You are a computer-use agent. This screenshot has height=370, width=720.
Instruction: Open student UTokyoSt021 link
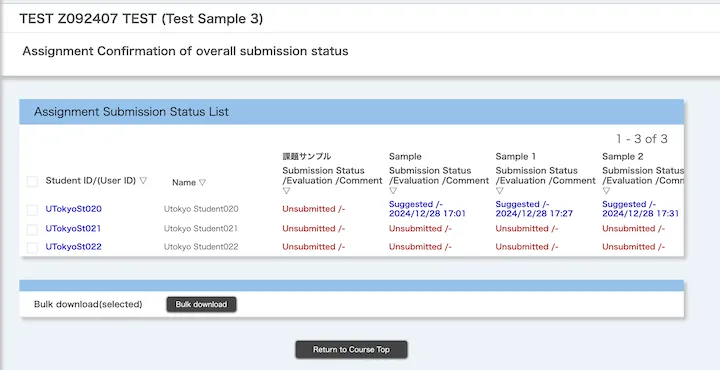73,228
